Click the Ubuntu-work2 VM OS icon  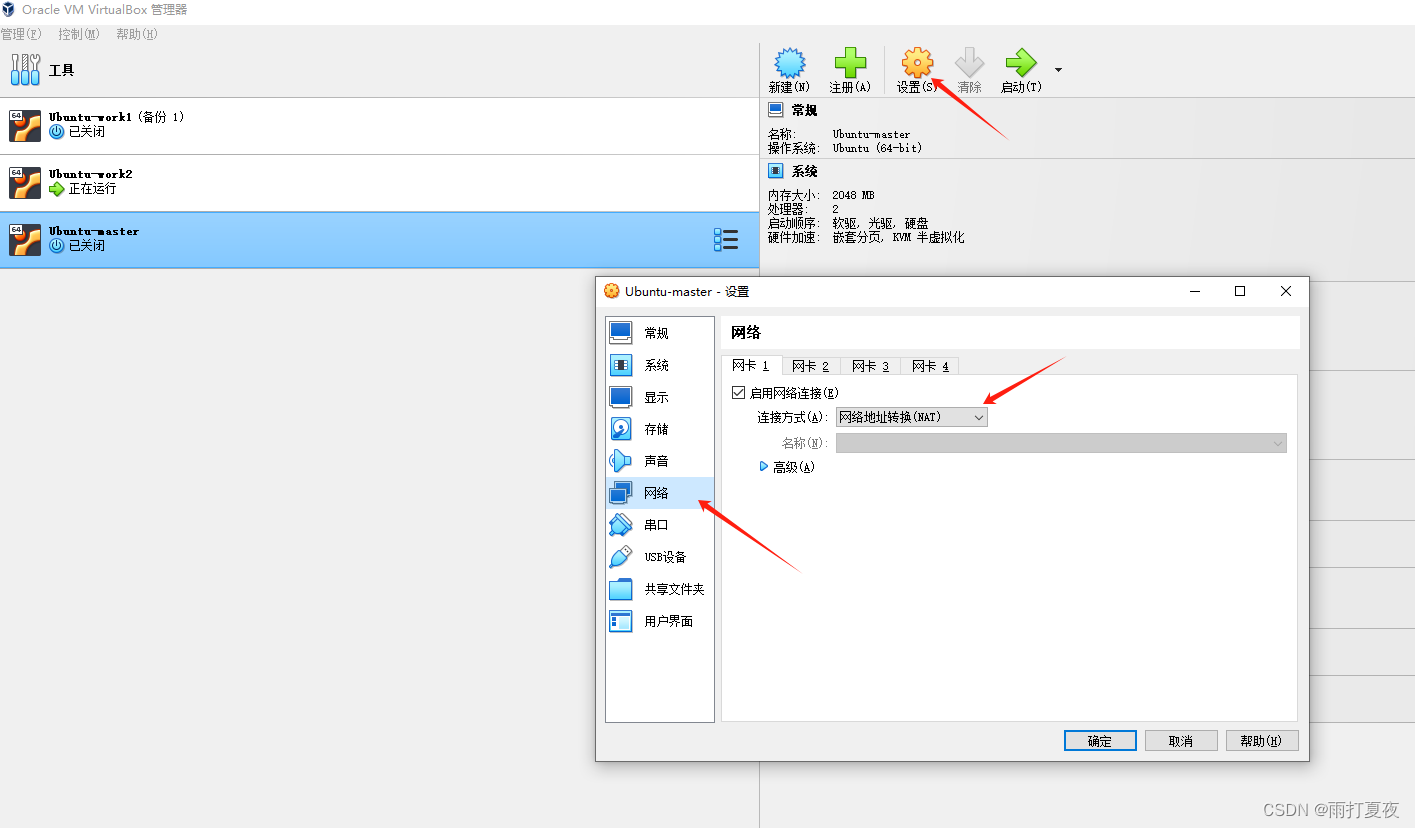(25, 183)
